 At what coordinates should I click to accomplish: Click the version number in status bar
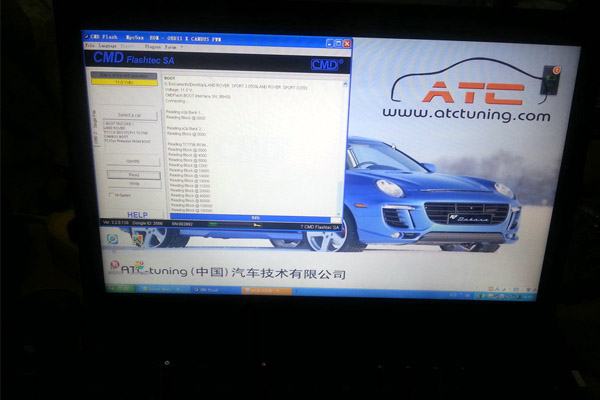pyautogui.click(x=116, y=222)
